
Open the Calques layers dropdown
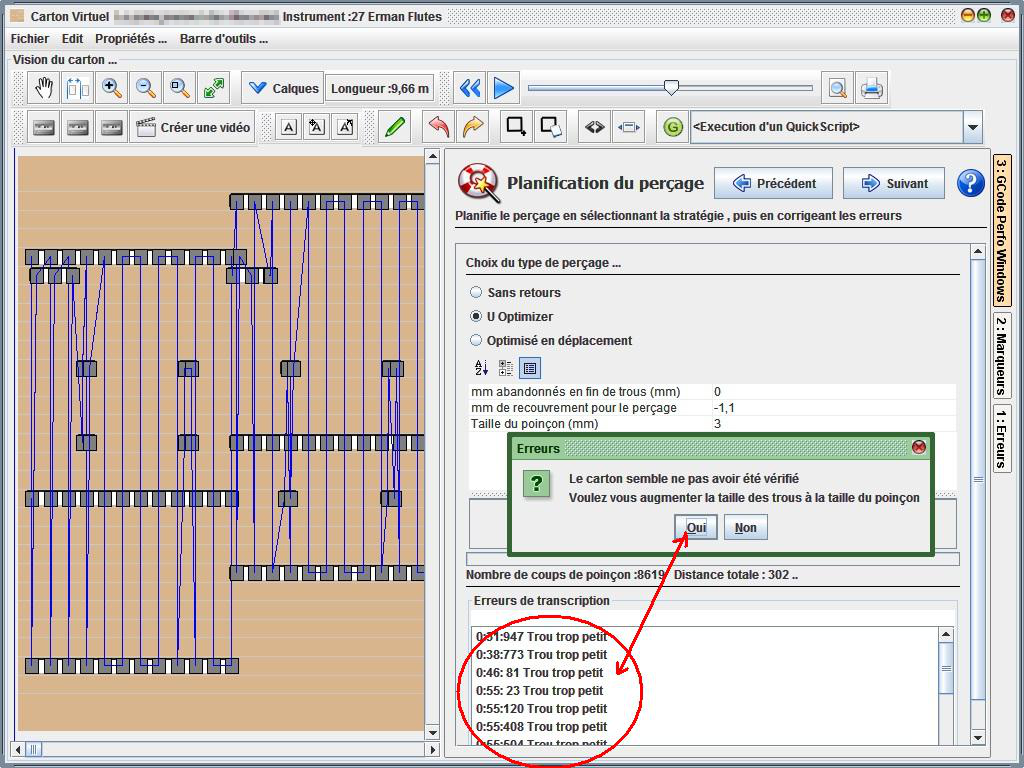pyautogui.click(x=283, y=88)
